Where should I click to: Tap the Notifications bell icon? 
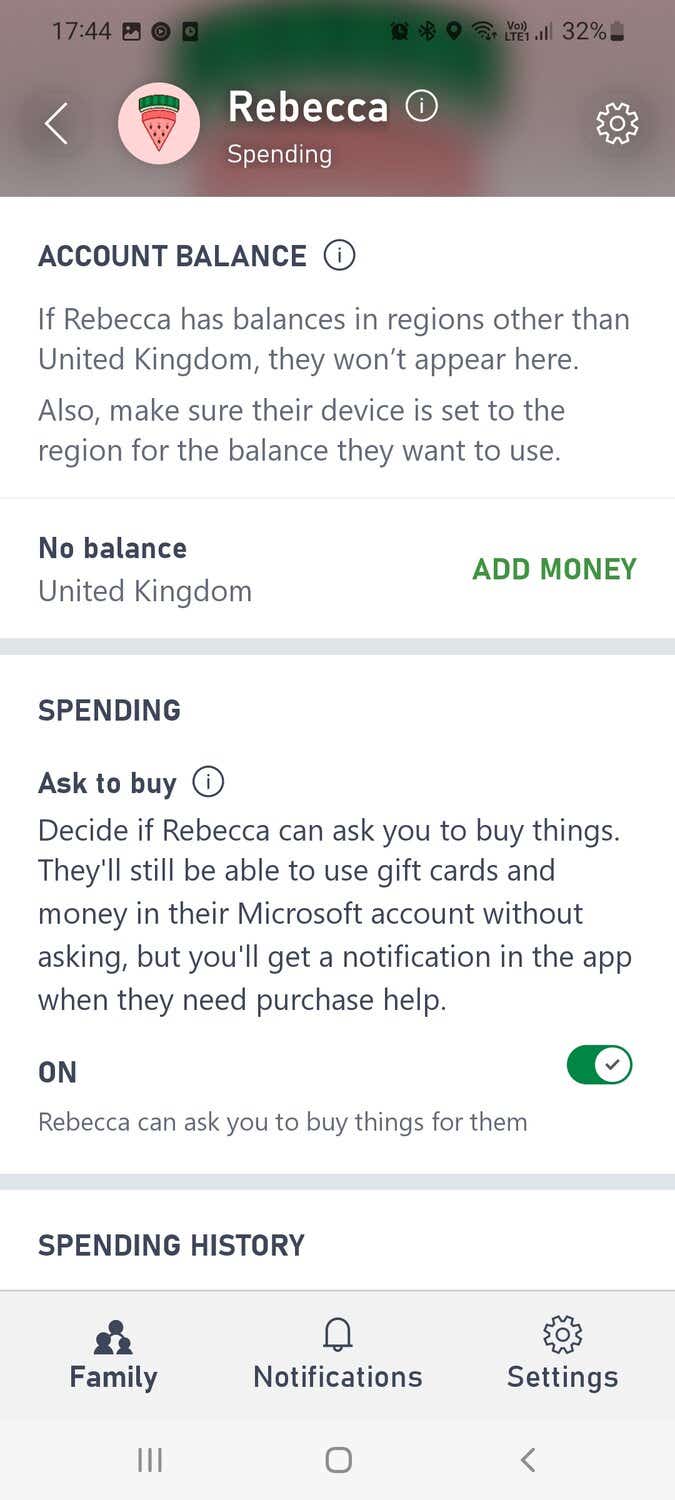[338, 1335]
